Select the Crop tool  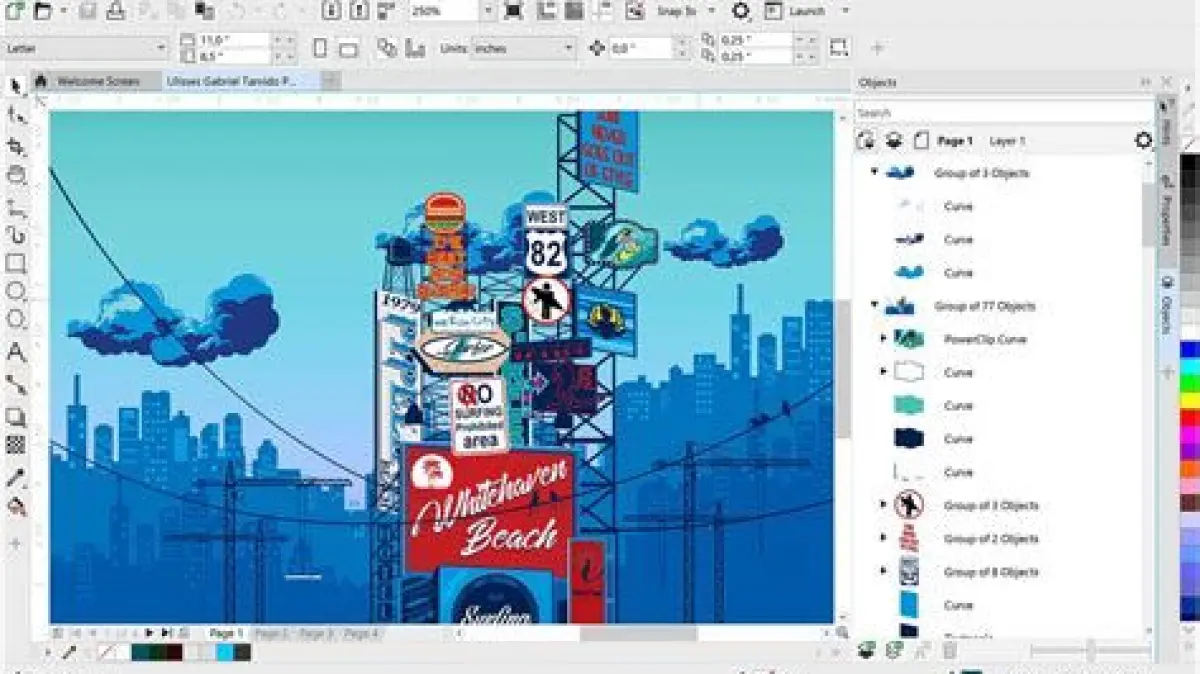point(15,146)
